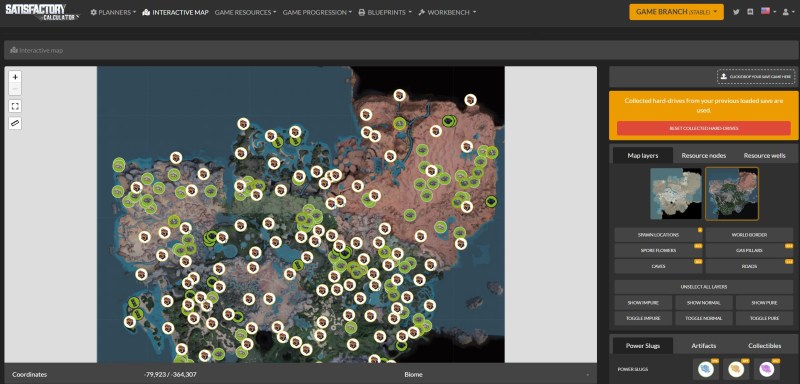Click the Coordinates label in status bar

pos(30,374)
